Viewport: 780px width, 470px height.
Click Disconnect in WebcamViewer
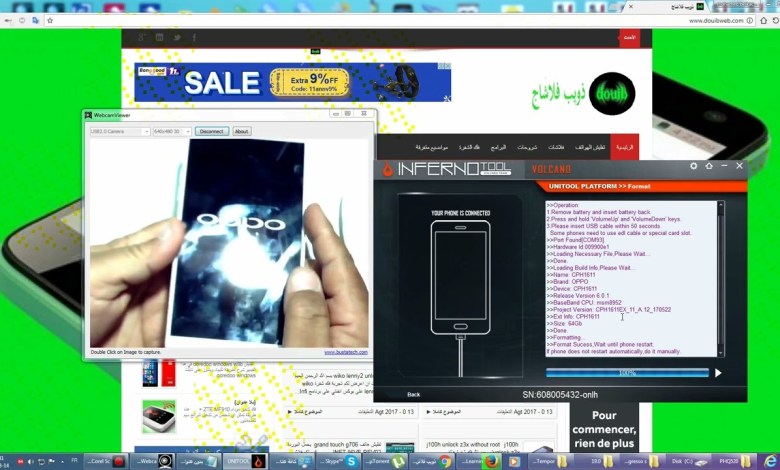coord(211,131)
